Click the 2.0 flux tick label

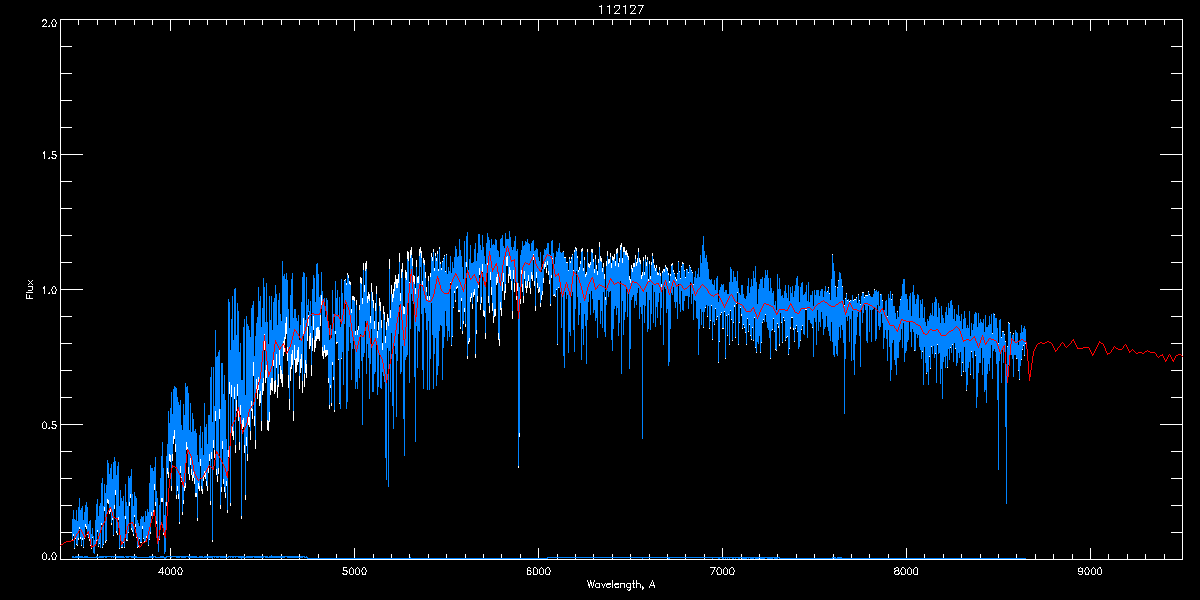click(46, 22)
